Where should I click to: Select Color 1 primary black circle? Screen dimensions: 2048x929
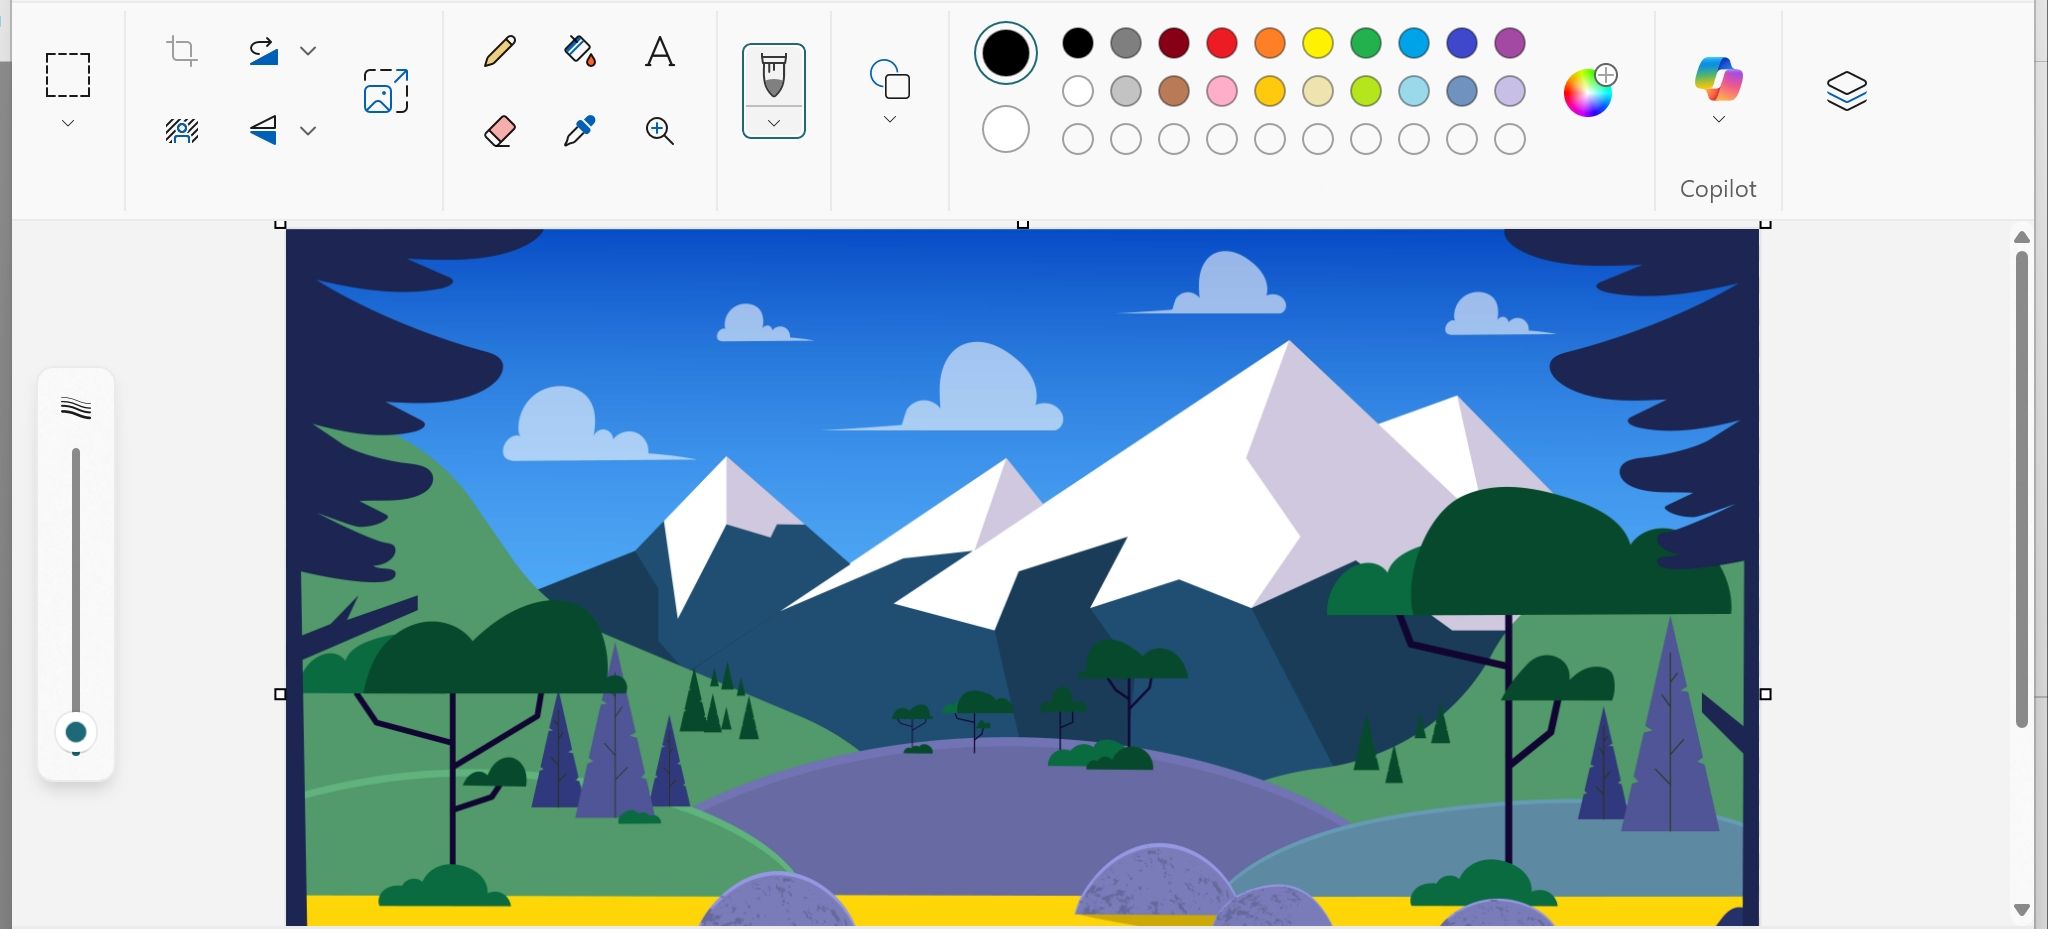[x=1006, y=53]
